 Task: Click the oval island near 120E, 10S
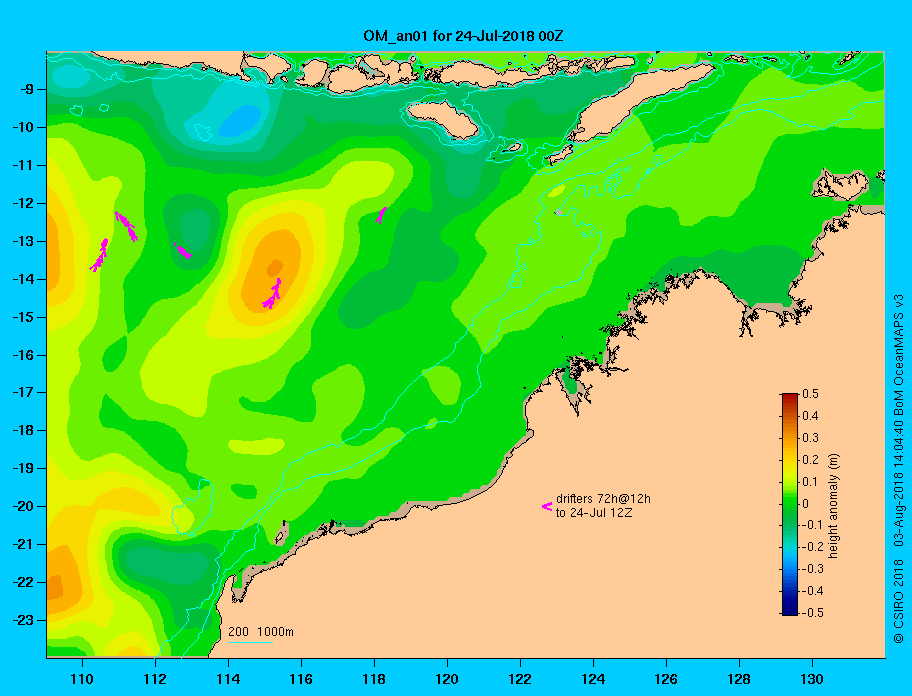[x=443, y=119]
